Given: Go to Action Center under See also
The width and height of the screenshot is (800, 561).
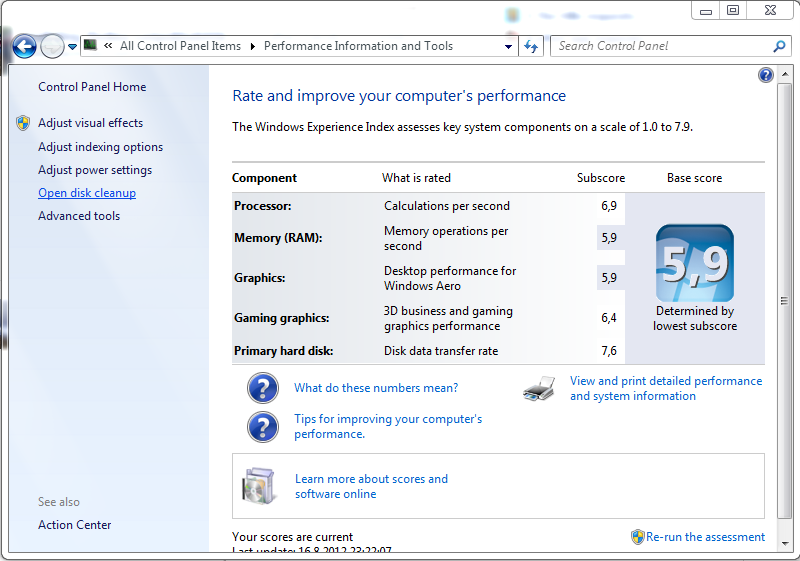Looking at the screenshot, I should point(75,525).
